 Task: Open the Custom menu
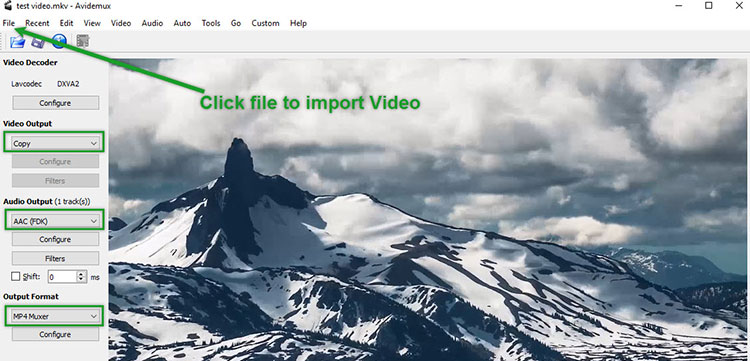pyautogui.click(x=265, y=23)
